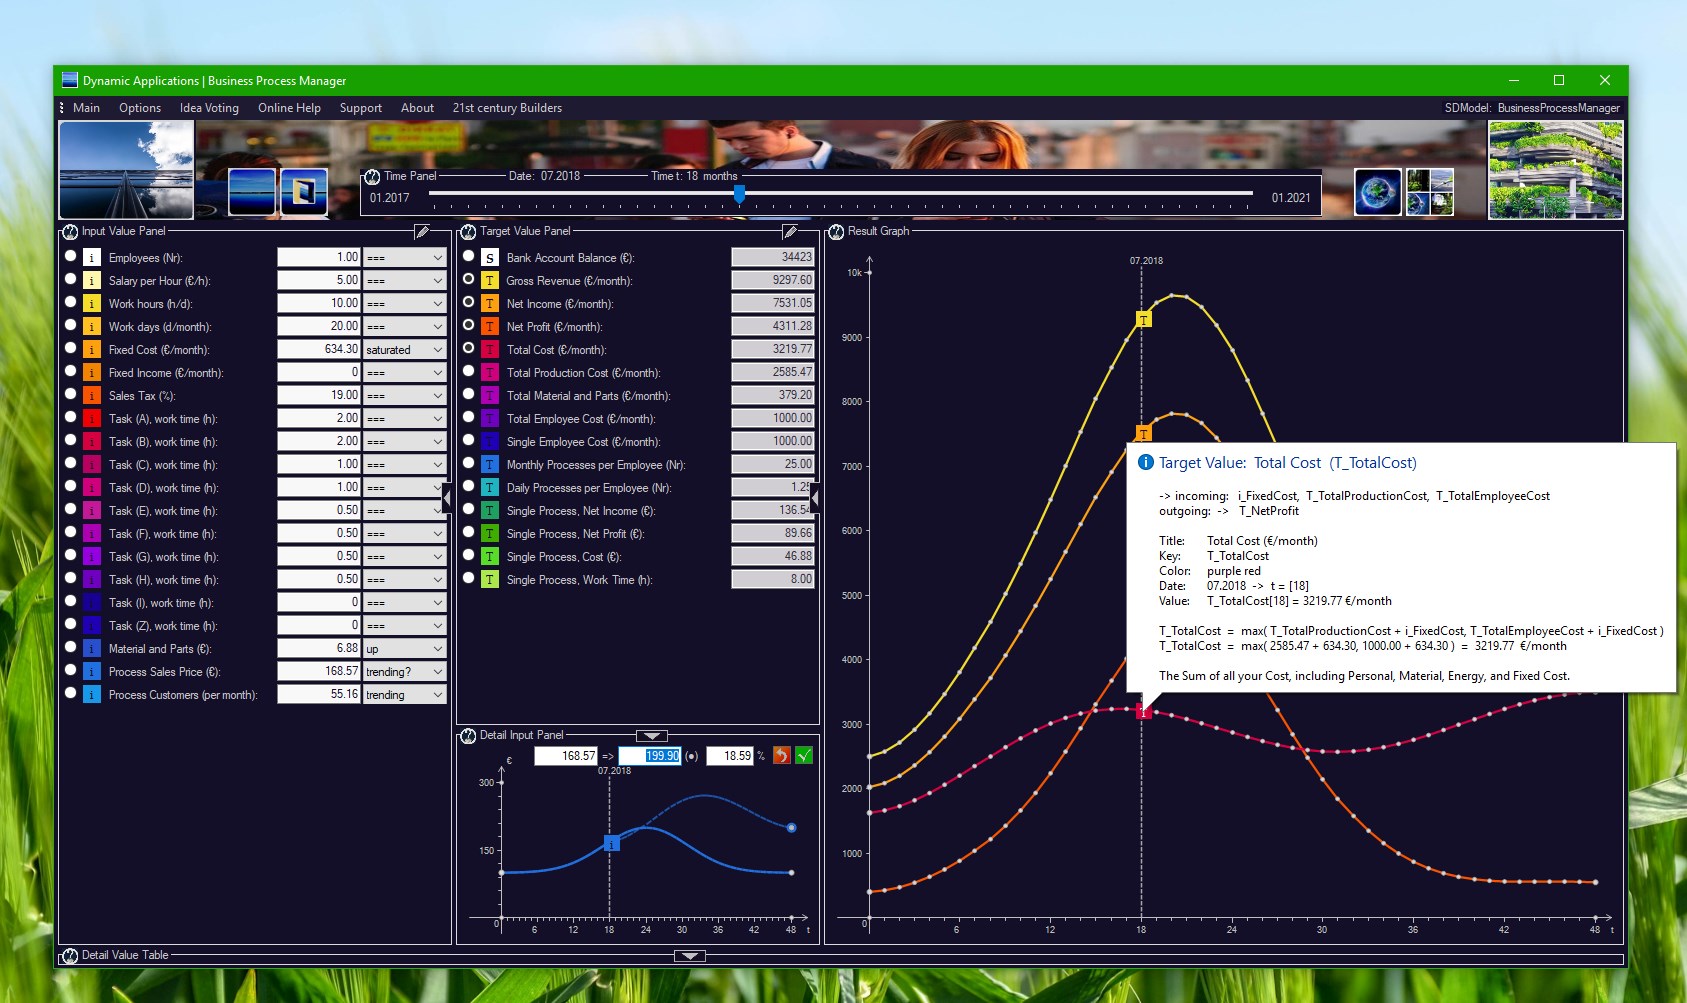Click the time slider blue handle

coord(739,193)
